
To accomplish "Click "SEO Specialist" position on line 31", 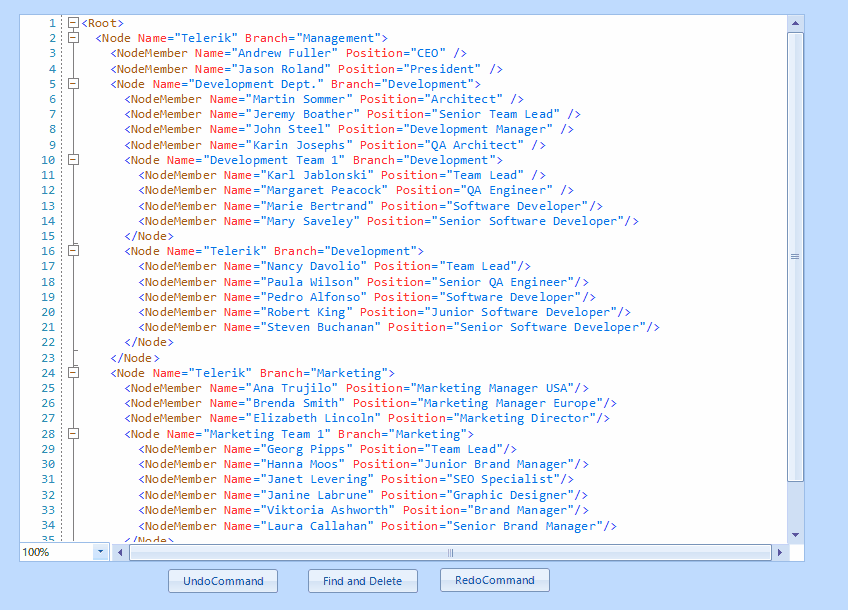I will 502,479.
